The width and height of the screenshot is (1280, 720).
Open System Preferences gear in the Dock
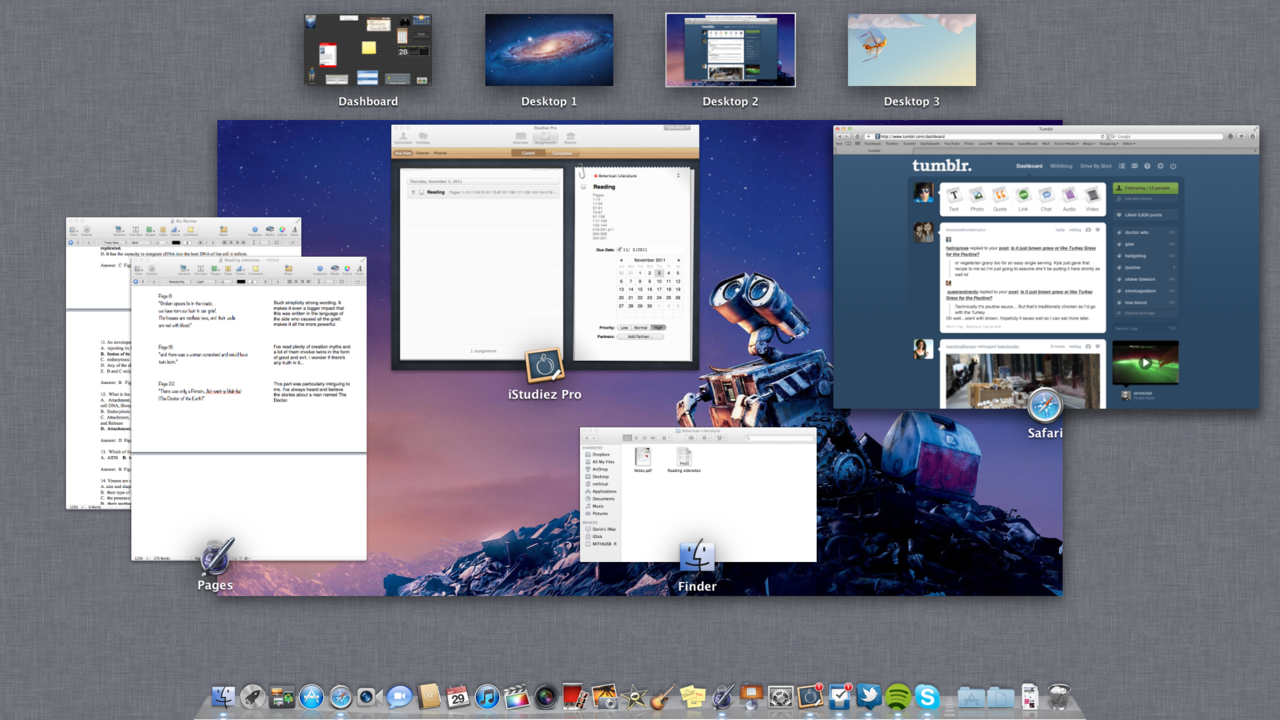click(x=780, y=696)
